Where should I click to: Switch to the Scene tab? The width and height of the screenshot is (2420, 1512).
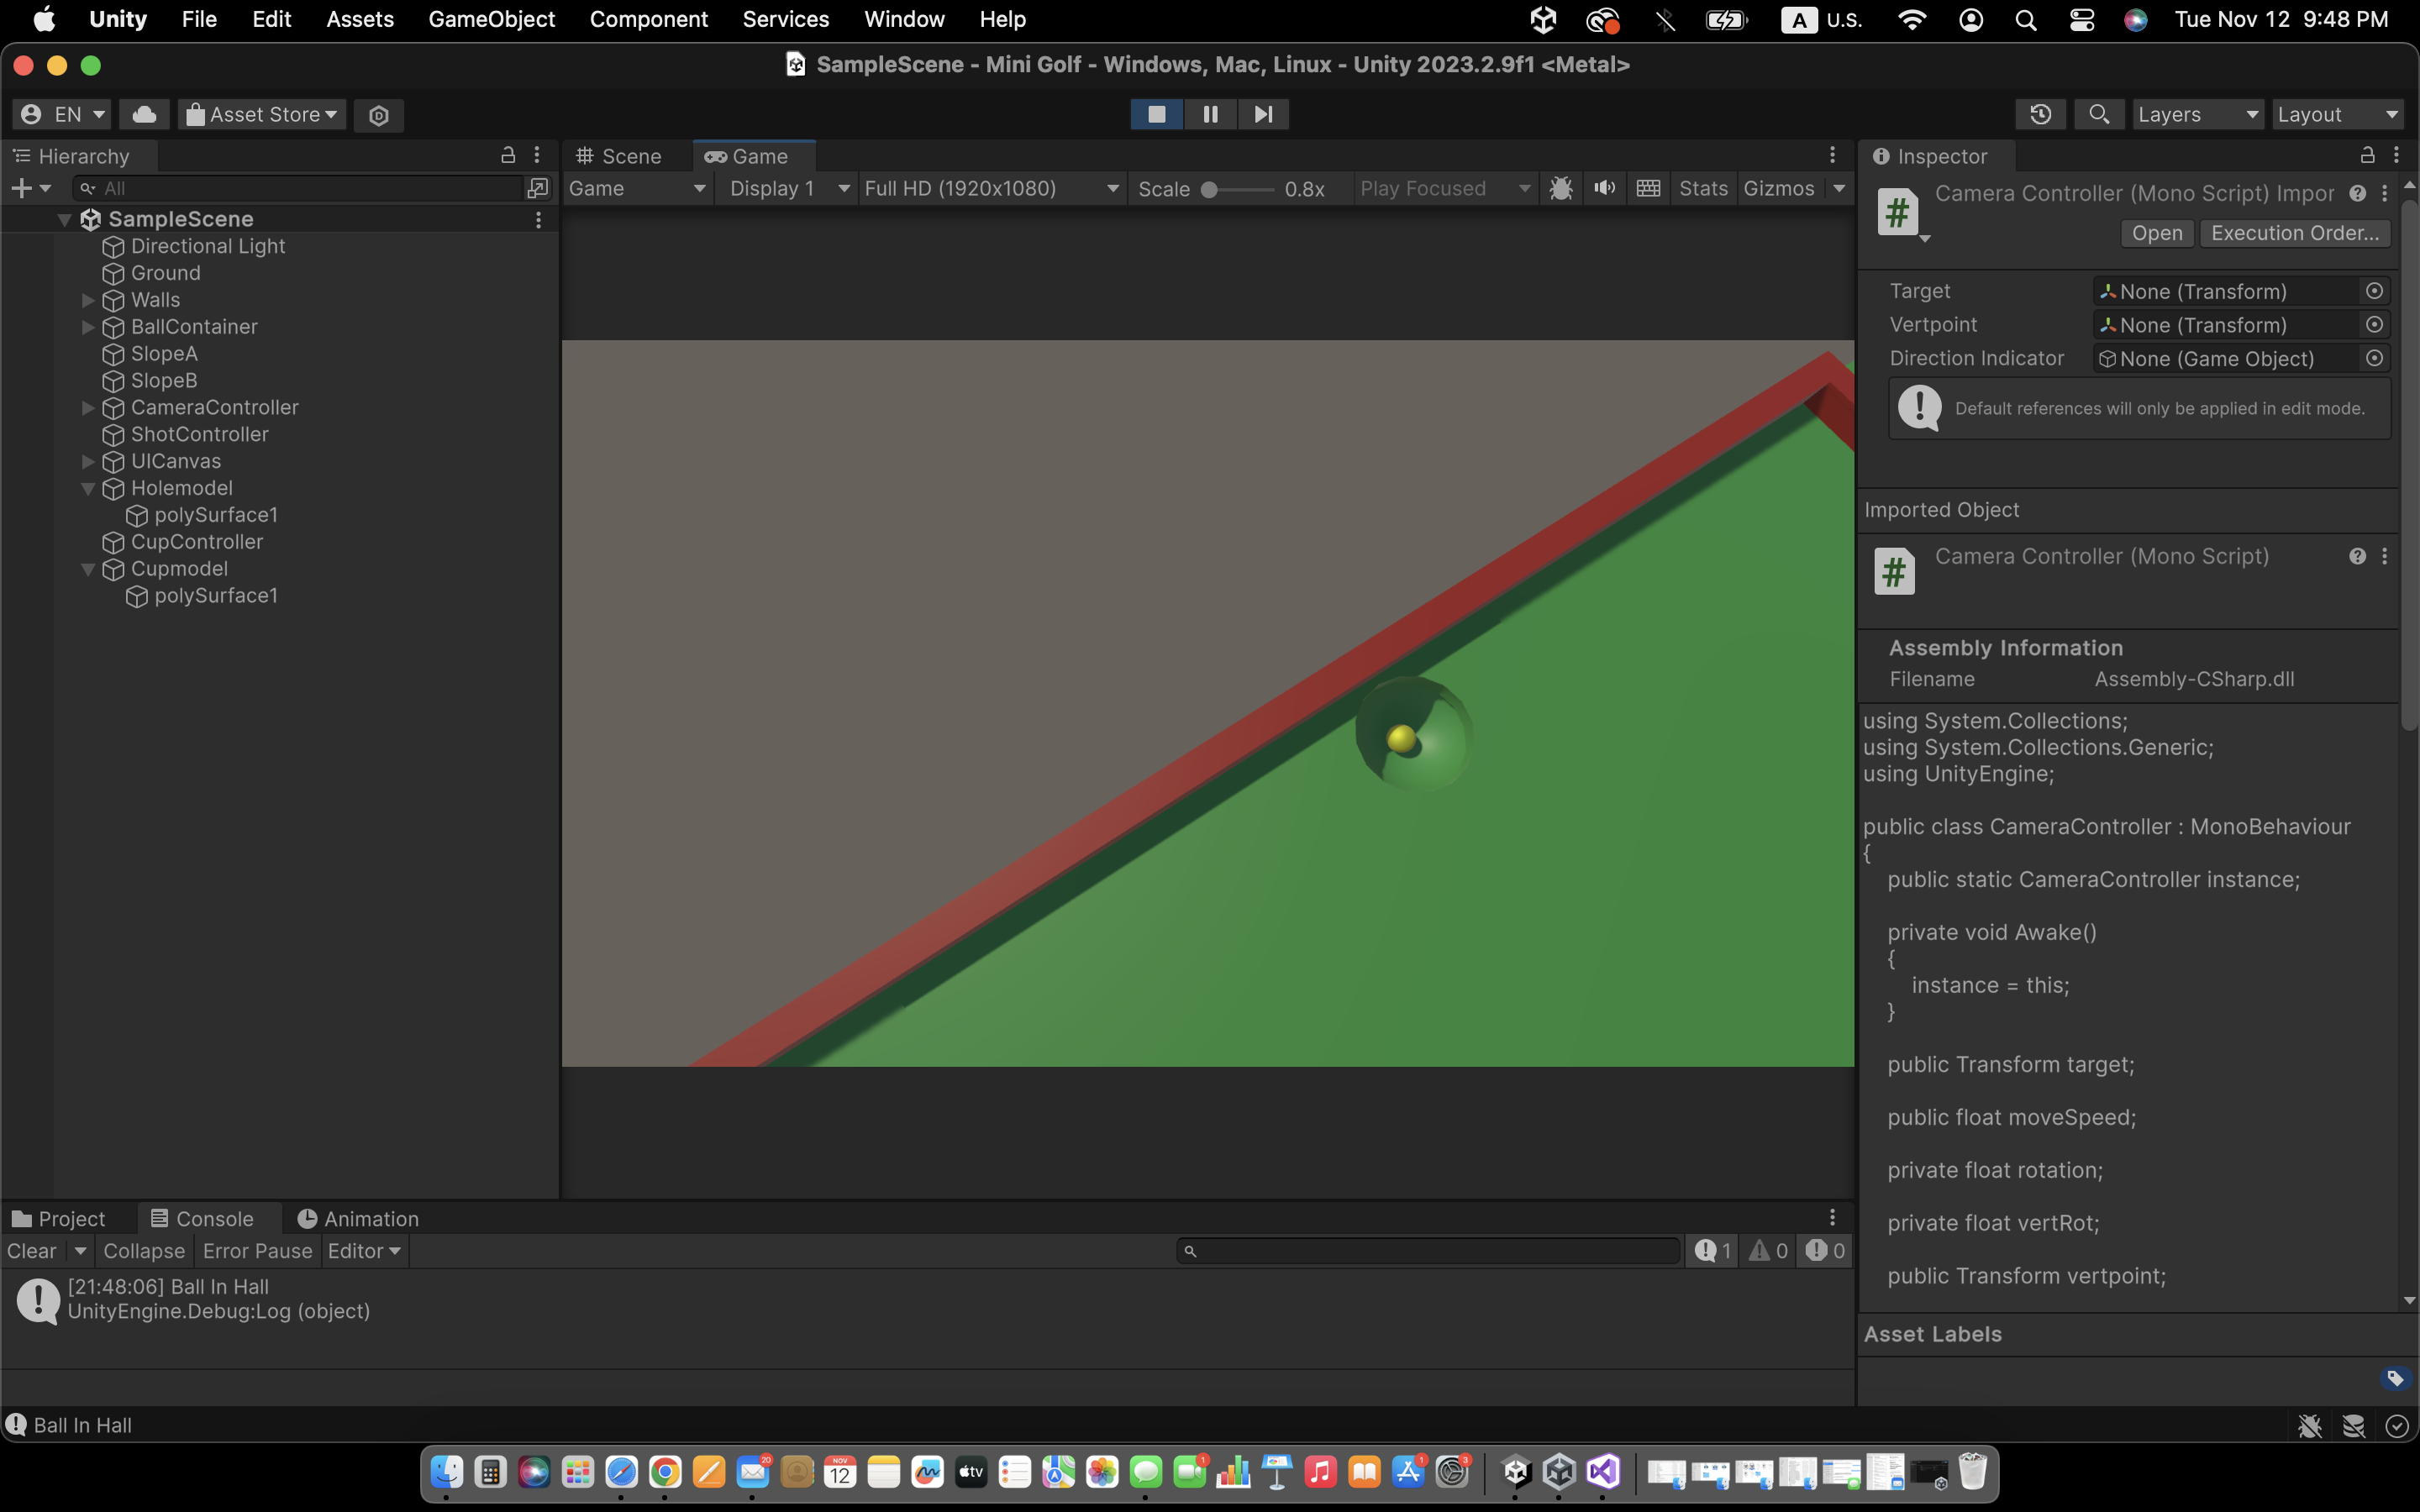[x=619, y=156]
